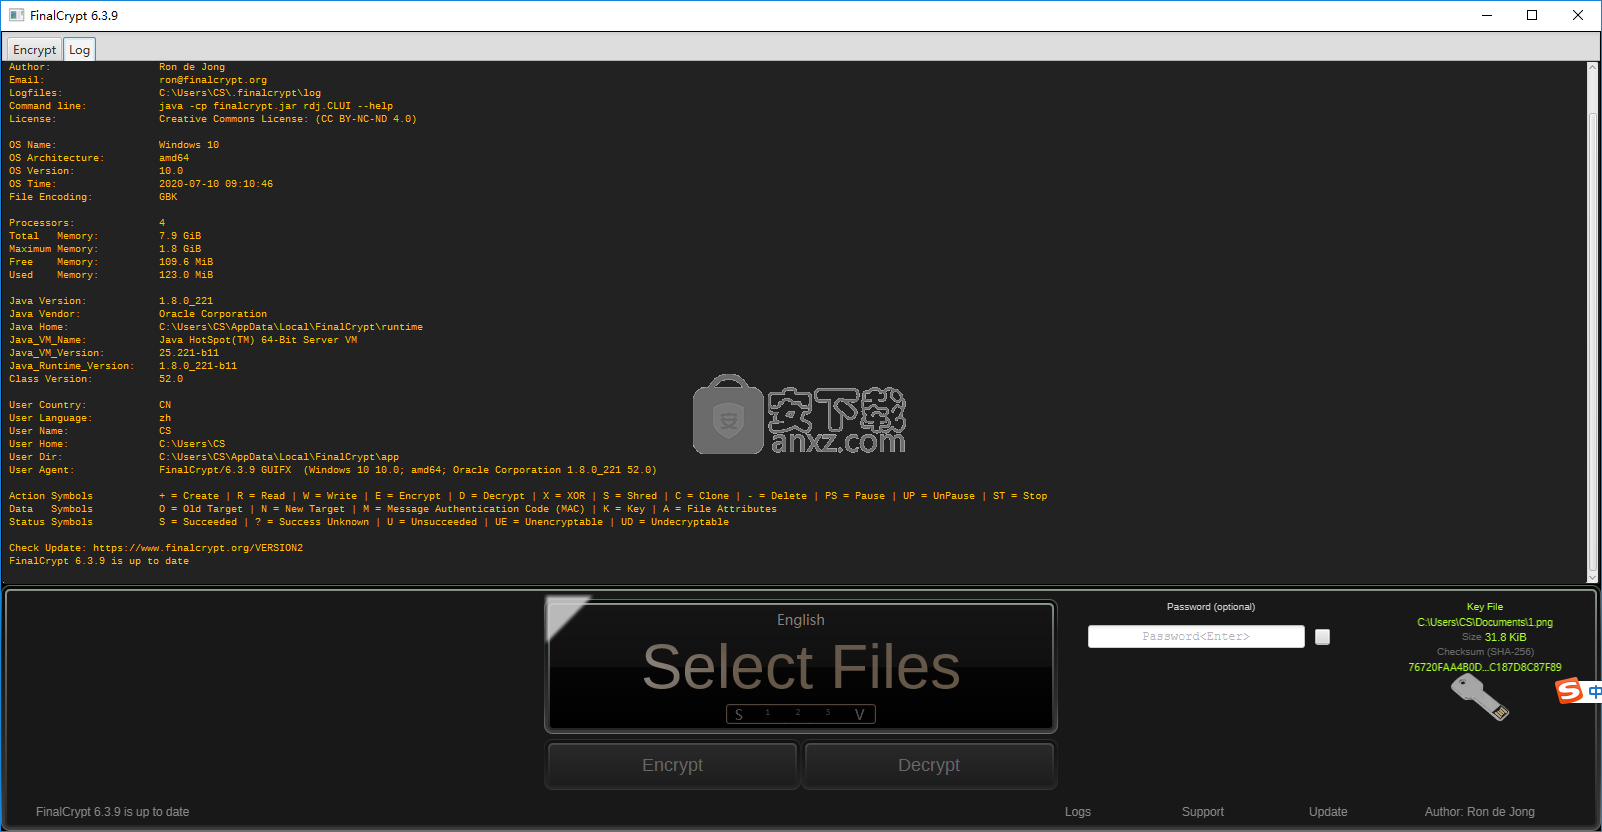
Task: Close the FinalCrypt window
Action: [x=1578, y=15]
